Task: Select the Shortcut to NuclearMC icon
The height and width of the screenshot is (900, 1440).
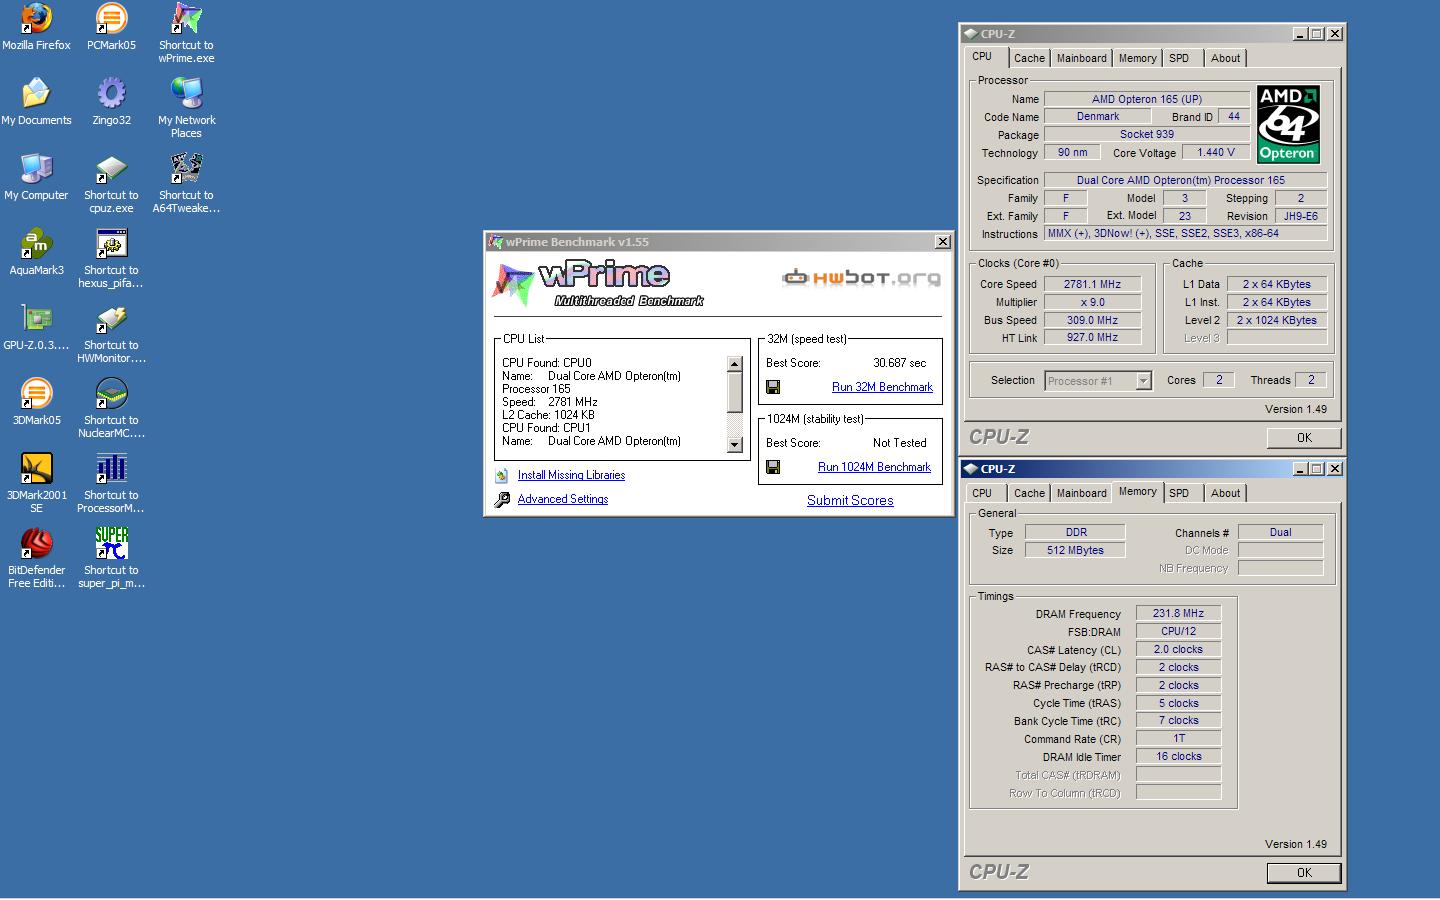Action: pos(111,393)
